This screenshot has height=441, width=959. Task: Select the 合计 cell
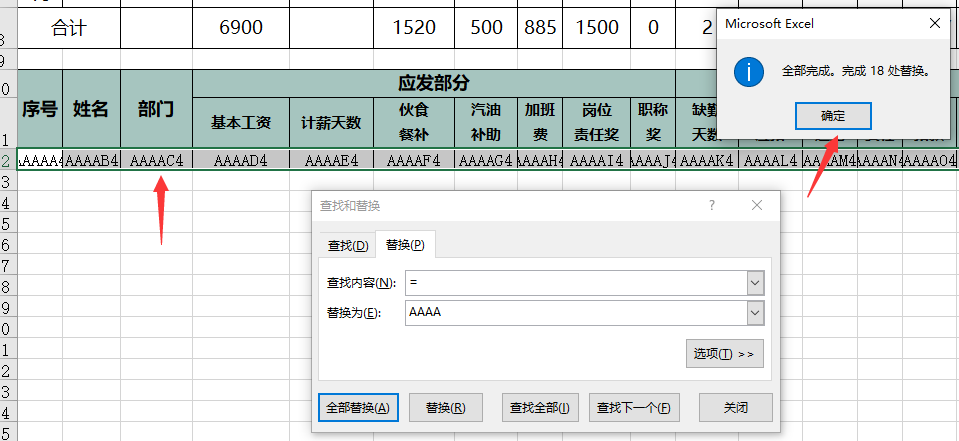coord(69,28)
